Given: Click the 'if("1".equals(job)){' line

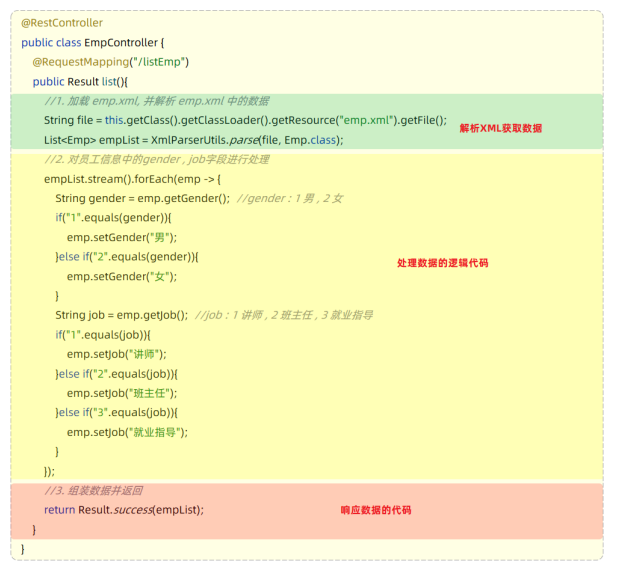Looking at the screenshot, I should (x=103, y=335).
